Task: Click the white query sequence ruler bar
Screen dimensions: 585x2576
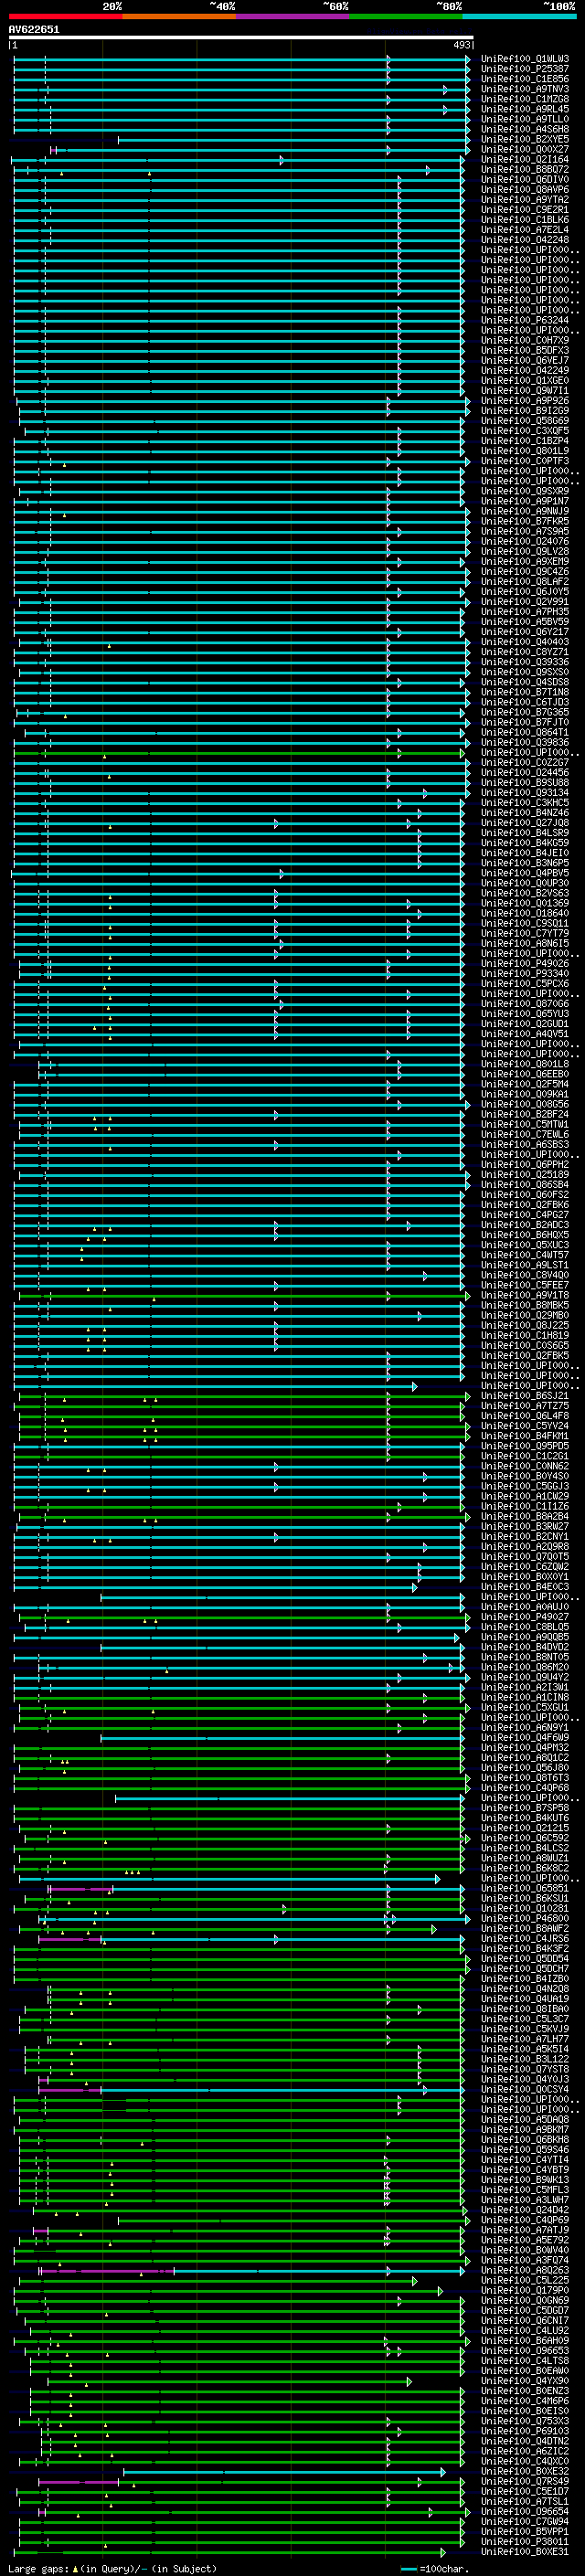Action: point(241,37)
